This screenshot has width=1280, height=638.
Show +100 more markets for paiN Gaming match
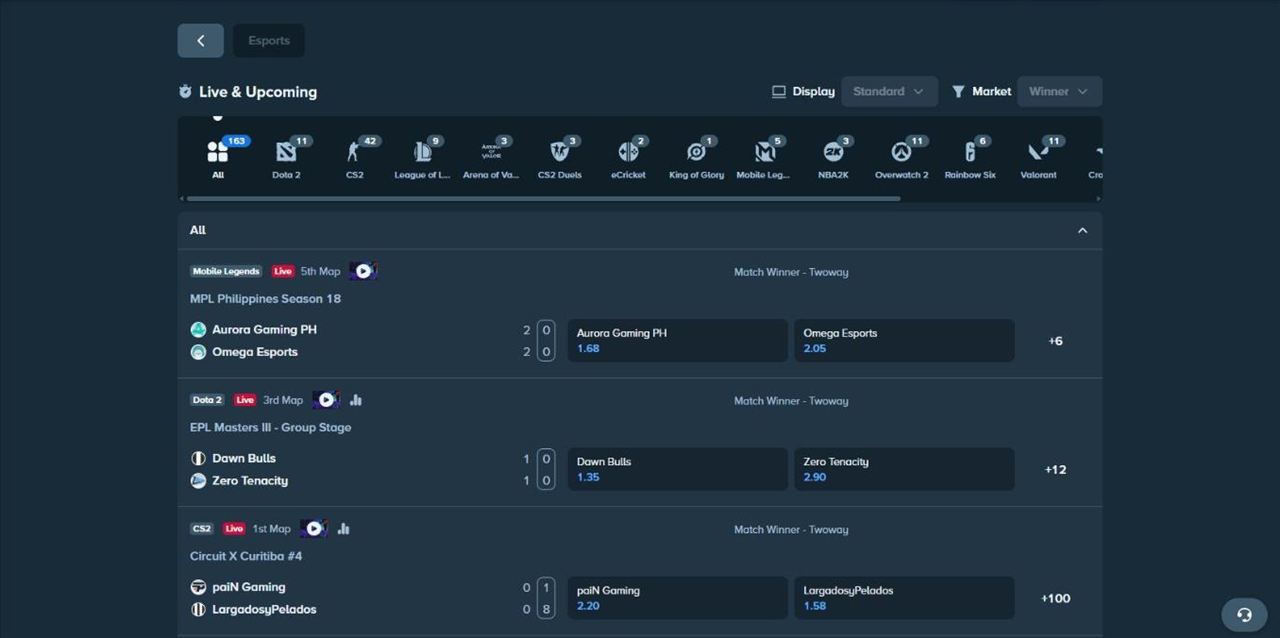tap(1055, 599)
